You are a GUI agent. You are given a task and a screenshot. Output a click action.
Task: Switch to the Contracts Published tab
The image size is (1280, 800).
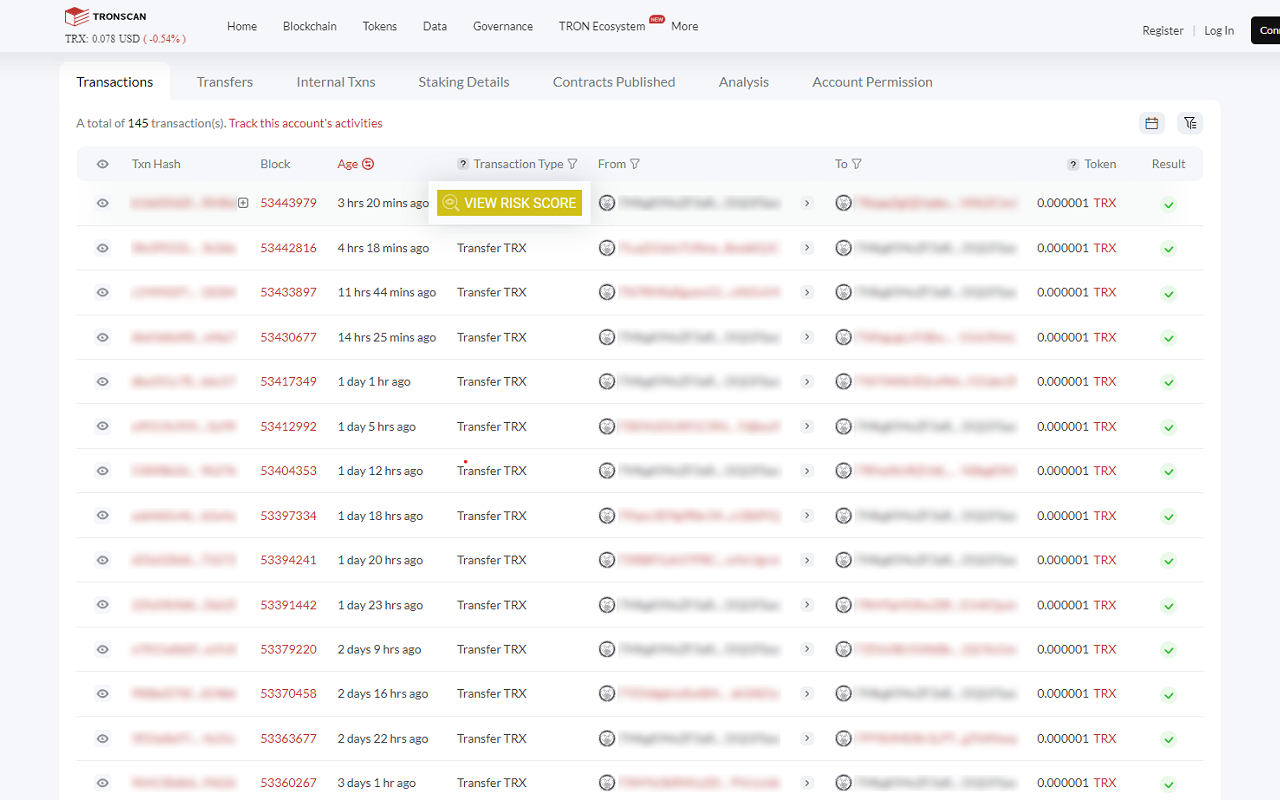(x=614, y=82)
